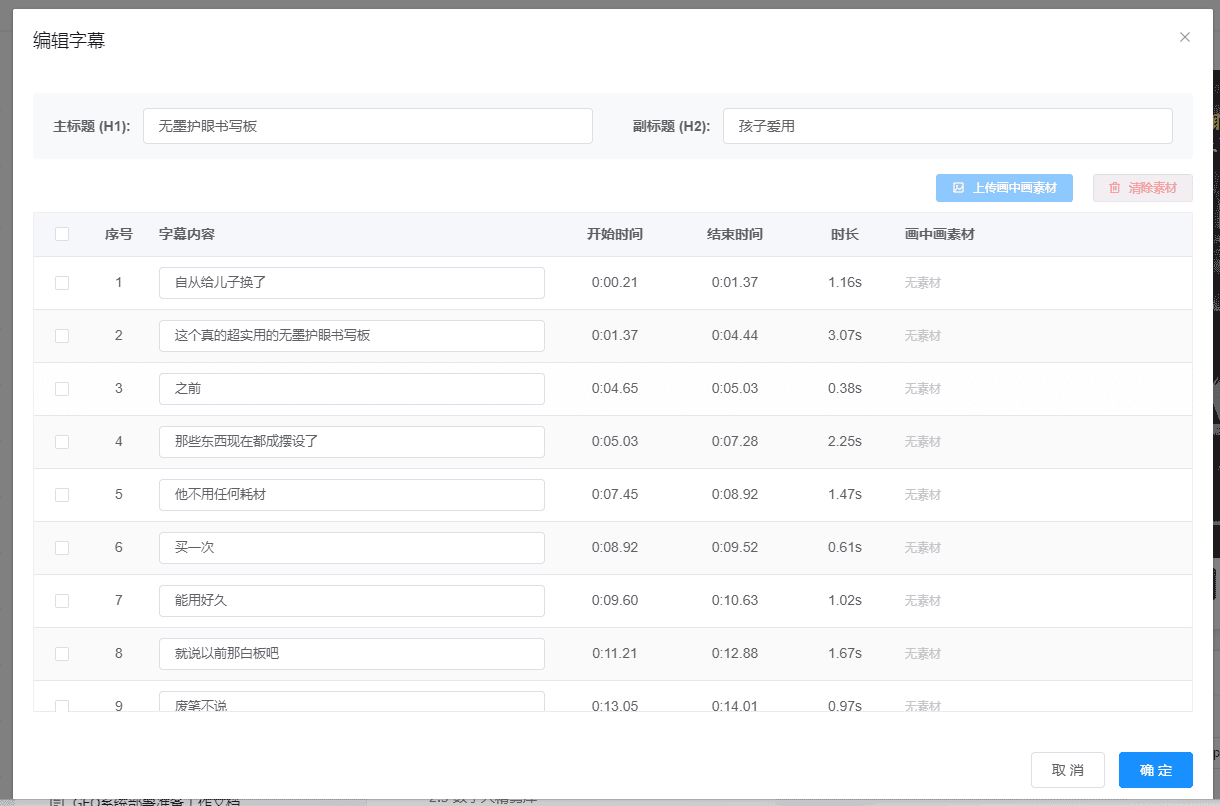Click subtitle field 那些东西现在都成摆设了
Image resolution: width=1220 pixels, height=806 pixels.
pos(352,442)
